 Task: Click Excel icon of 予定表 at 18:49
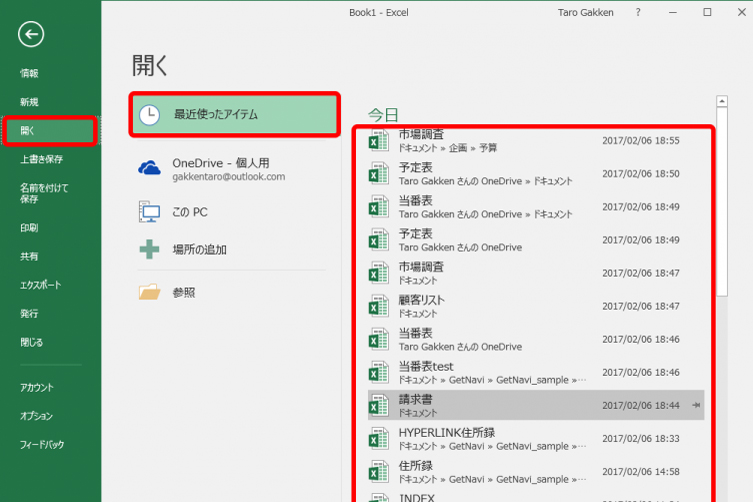[x=379, y=240]
